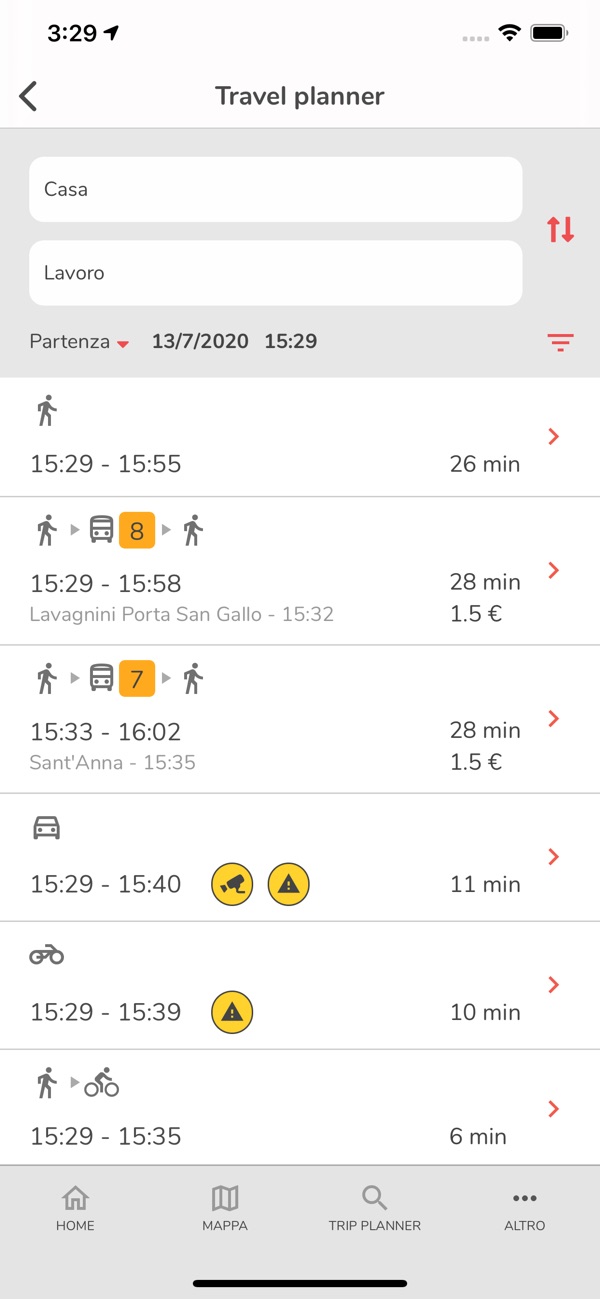Edit the Casa origin field
The height and width of the screenshot is (1299, 600).
[x=275, y=189]
